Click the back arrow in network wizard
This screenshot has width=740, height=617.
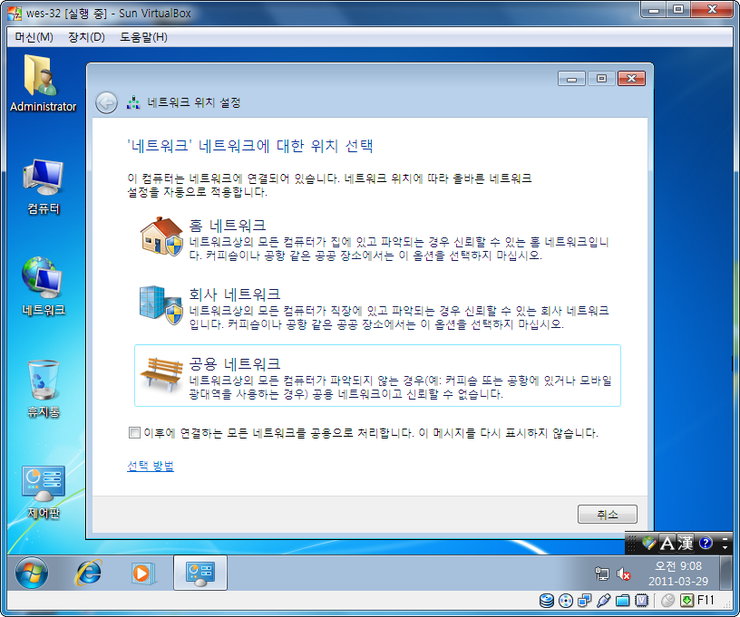(106, 103)
